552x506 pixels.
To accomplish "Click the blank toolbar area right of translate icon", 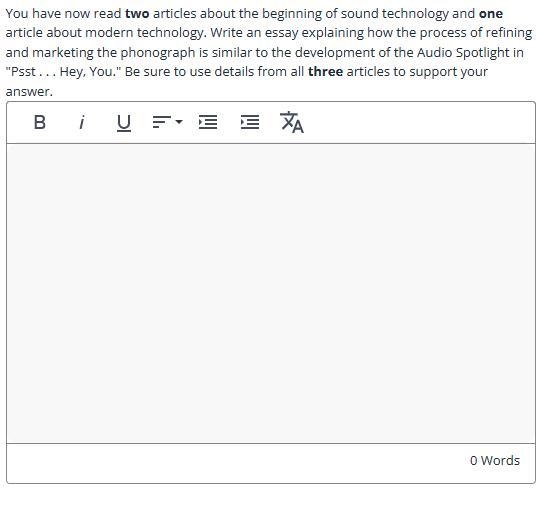I will (x=419, y=123).
